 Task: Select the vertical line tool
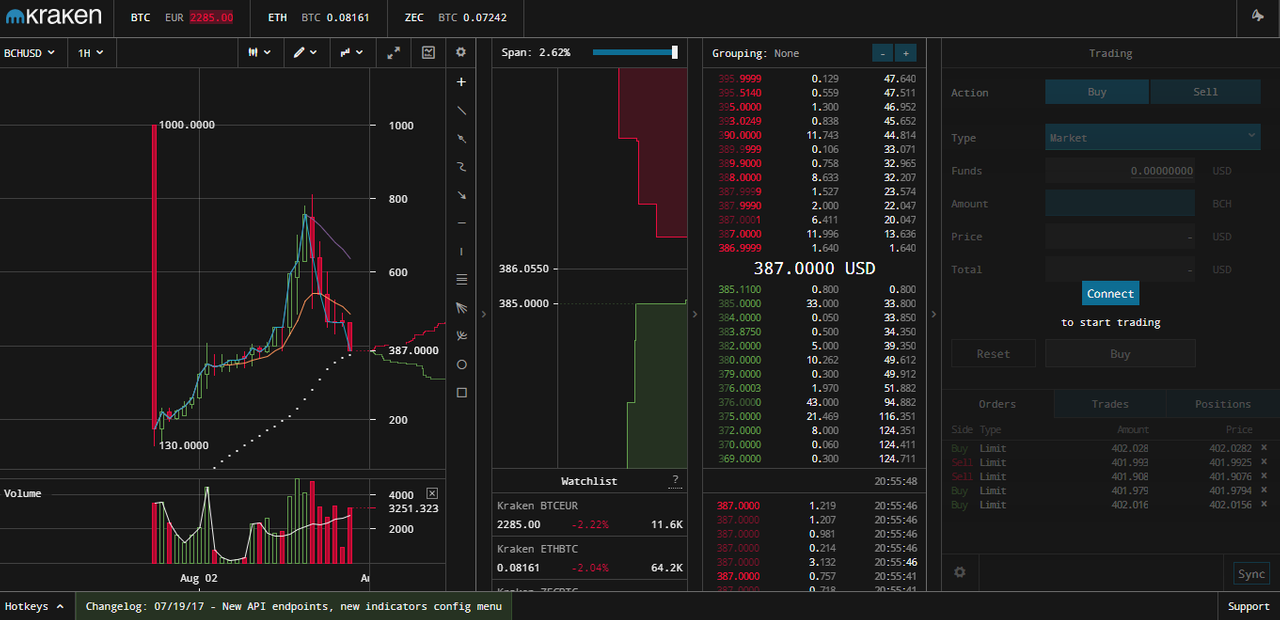coord(461,251)
